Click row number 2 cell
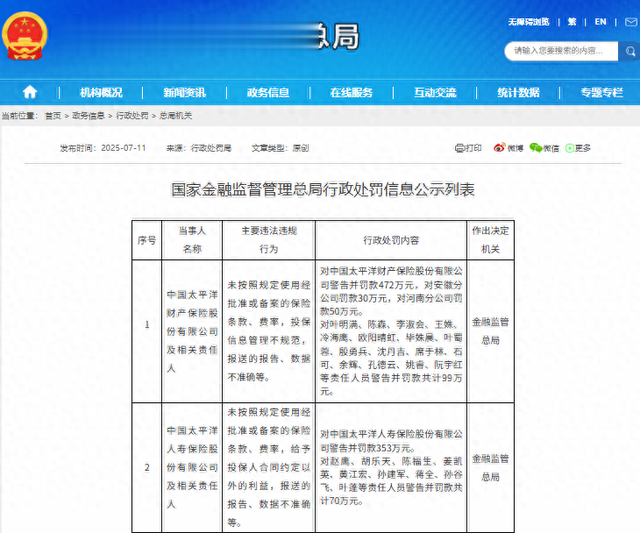Image resolution: width=640 pixels, height=533 pixels. point(147,468)
